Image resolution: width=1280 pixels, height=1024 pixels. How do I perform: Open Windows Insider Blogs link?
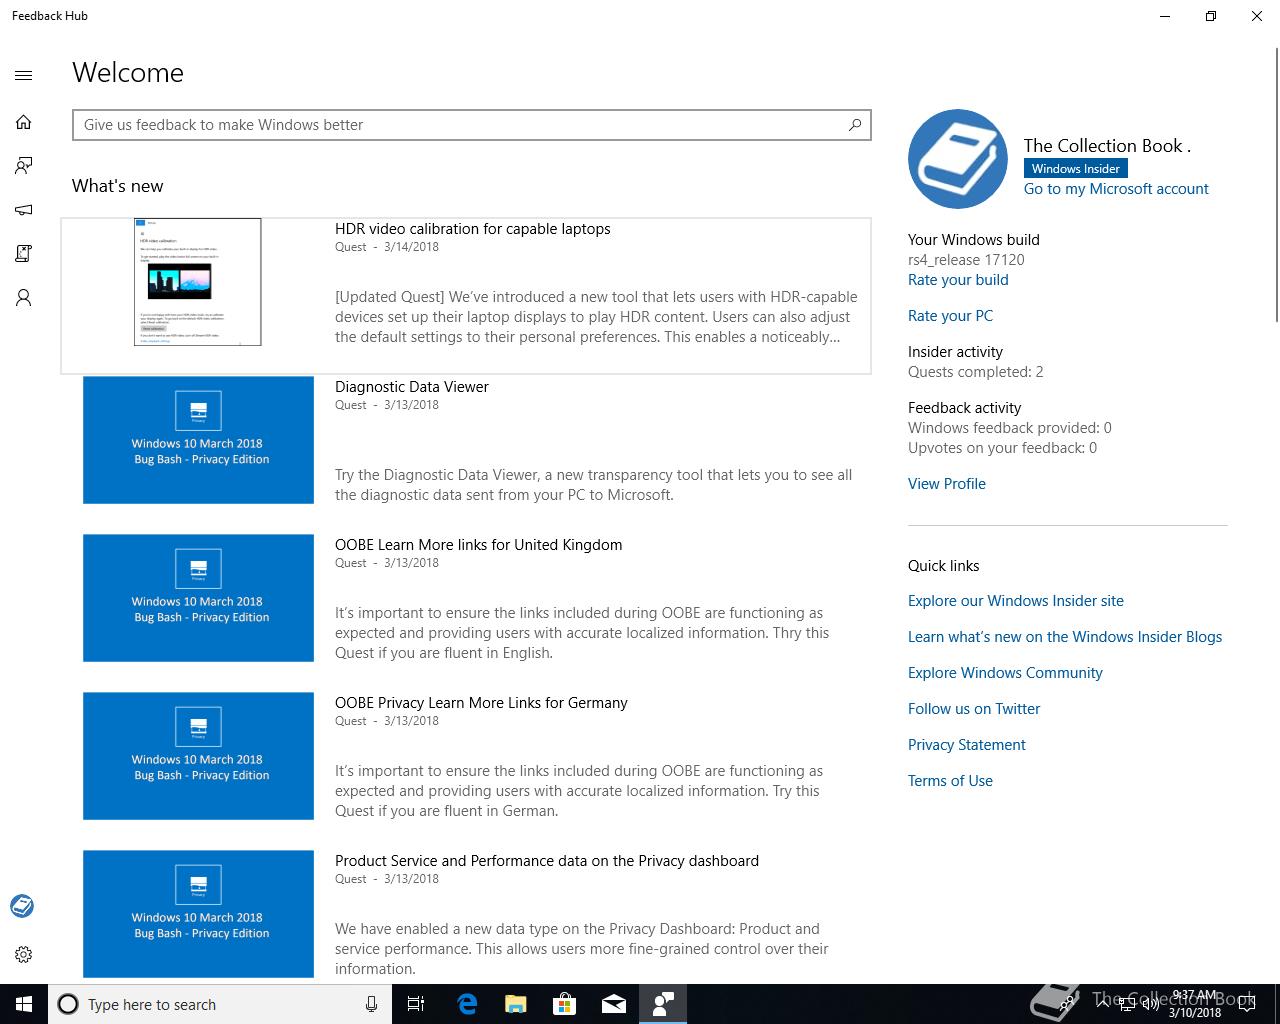(1065, 637)
